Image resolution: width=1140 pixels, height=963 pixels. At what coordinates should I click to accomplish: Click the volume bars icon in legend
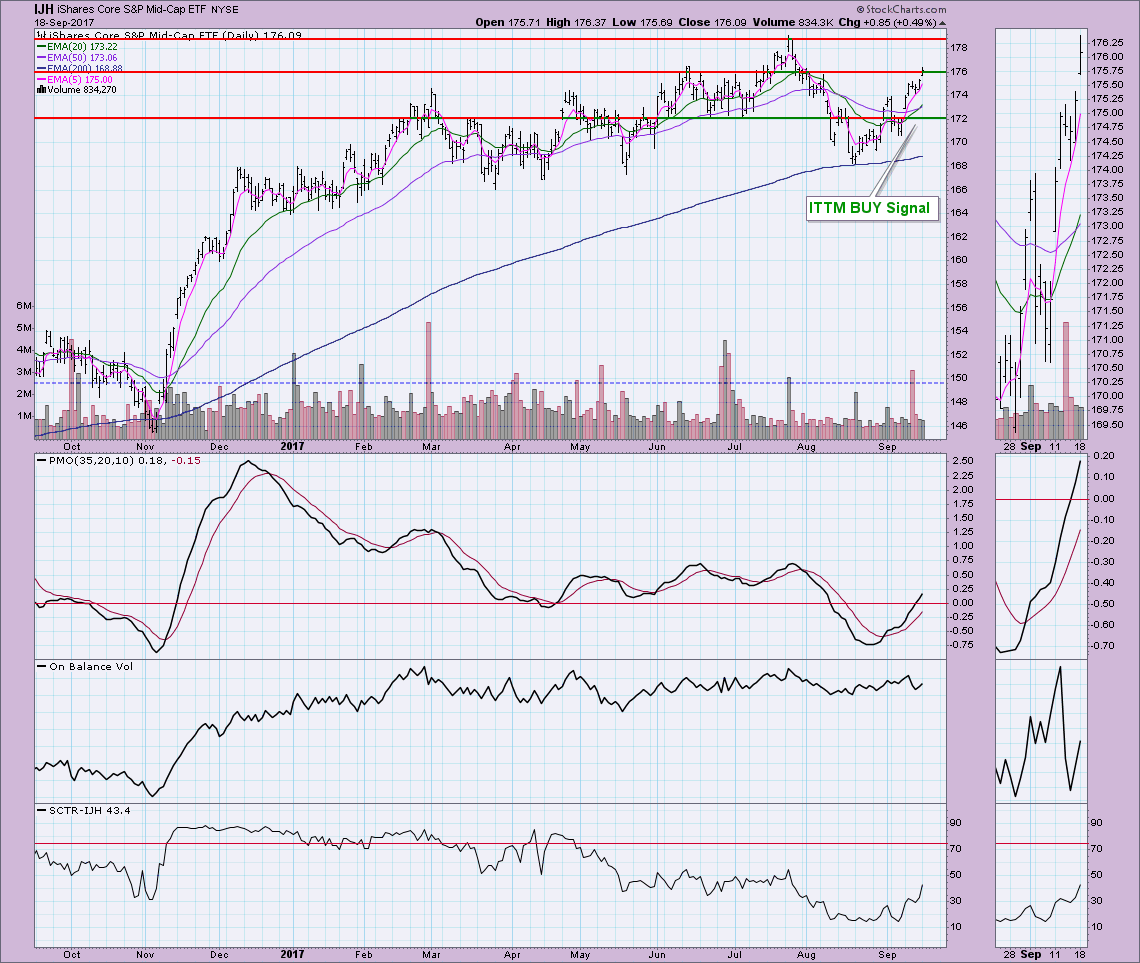point(40,89)
